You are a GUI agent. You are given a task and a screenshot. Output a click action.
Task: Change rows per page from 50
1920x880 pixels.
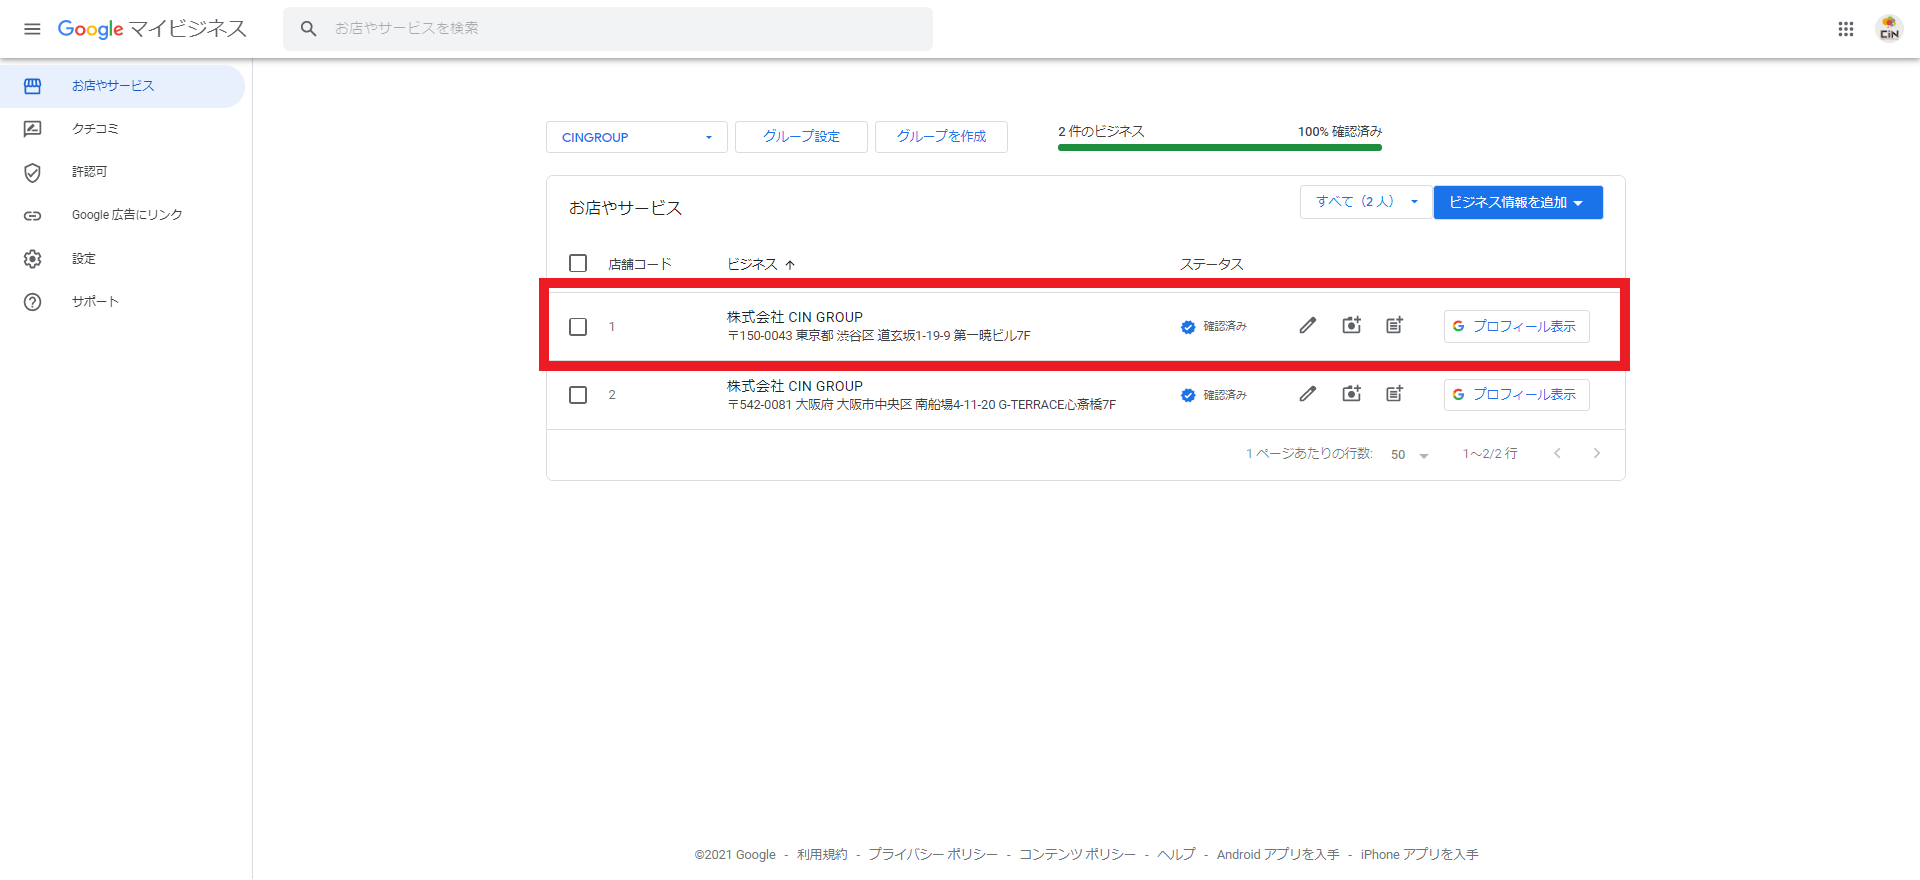click(x=1410, y=455)
